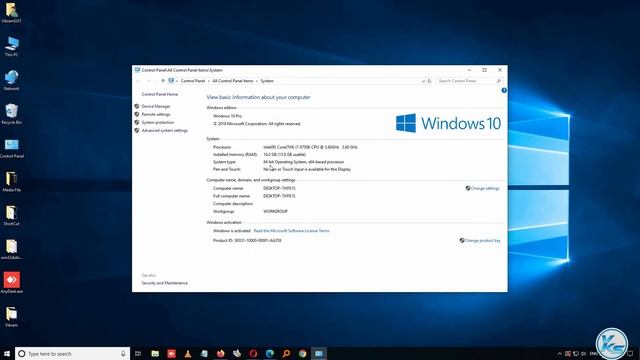This screenshot has height=360, width=640.
Task: Open Google Chrome from taskbar
Action: 302,353
